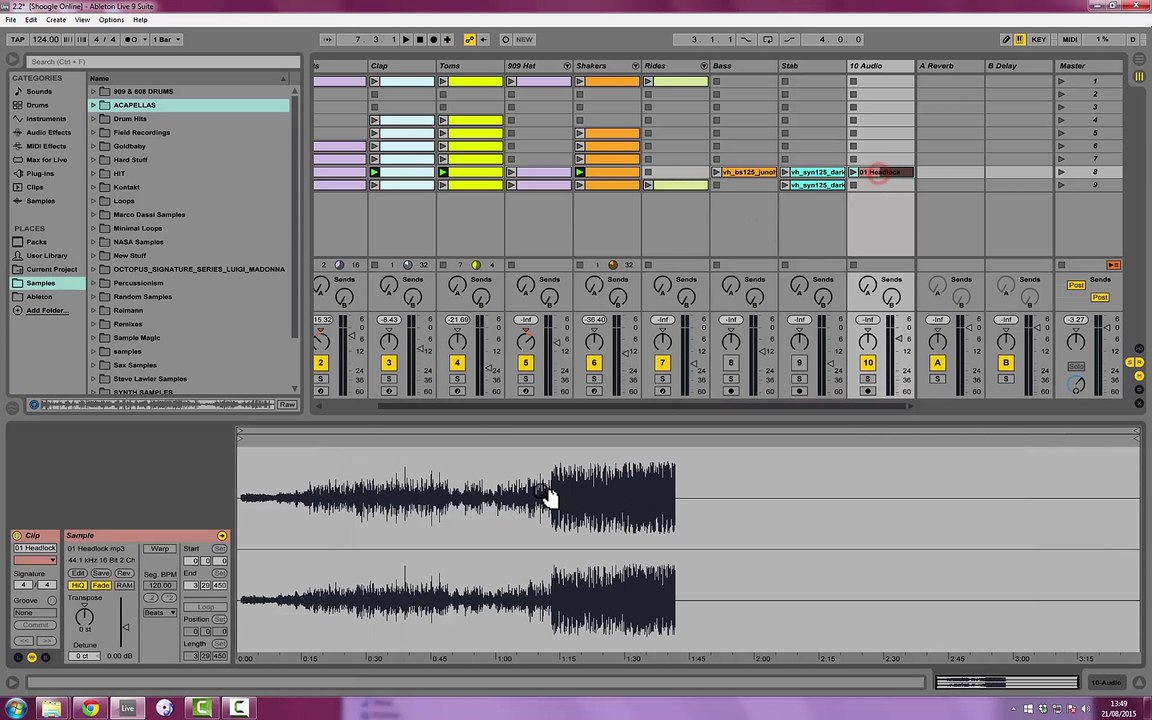
Task: Arm the 10 Audio track for recording
Action: 868,392
